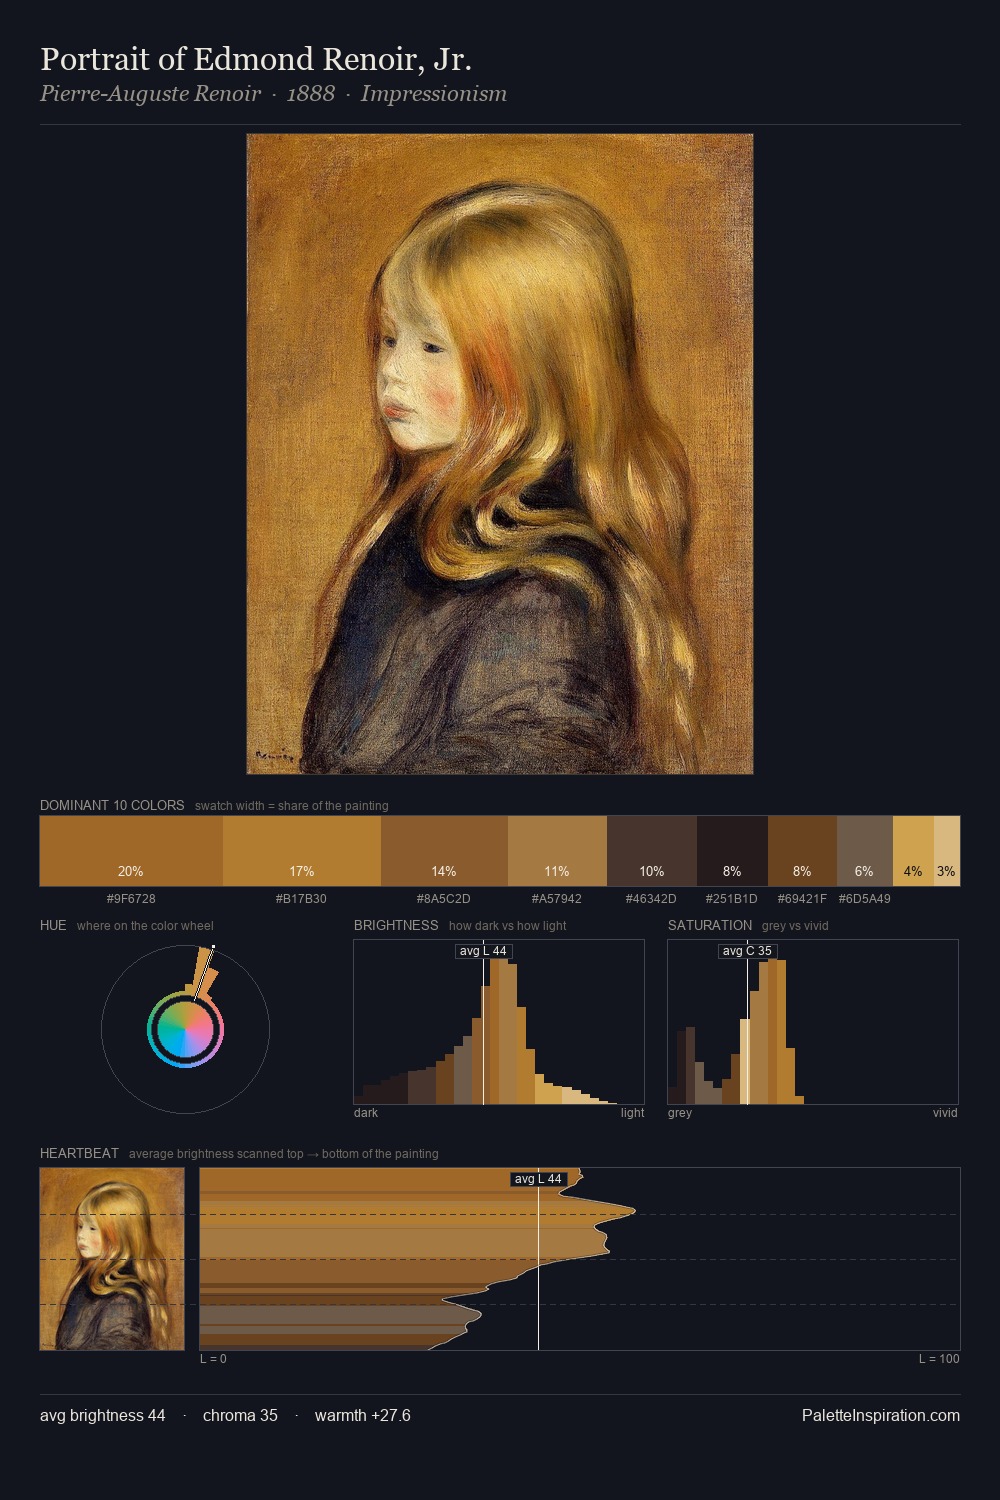Click the 'grey' axis label
Screen dimensions: 1000x1500
point(680,1113)
